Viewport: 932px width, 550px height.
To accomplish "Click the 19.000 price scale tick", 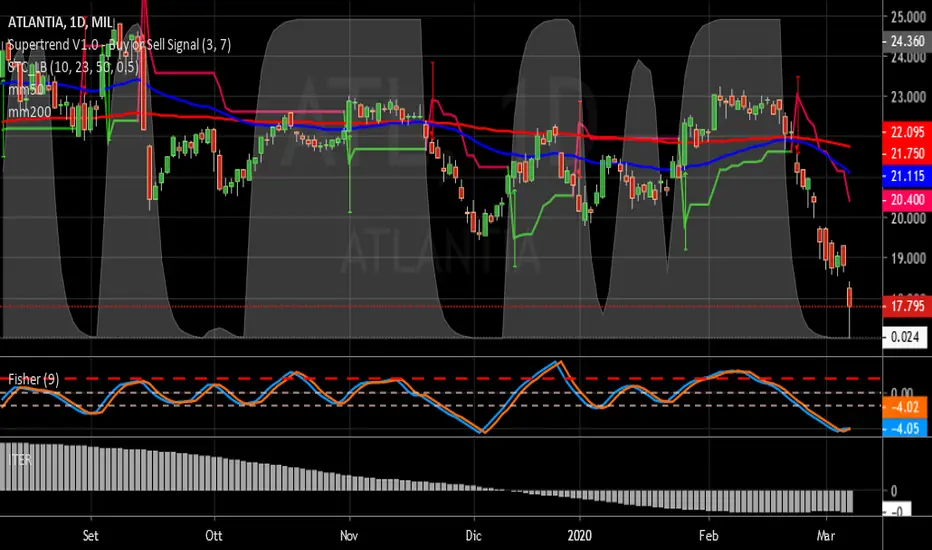I will click(x=908, y=258).
